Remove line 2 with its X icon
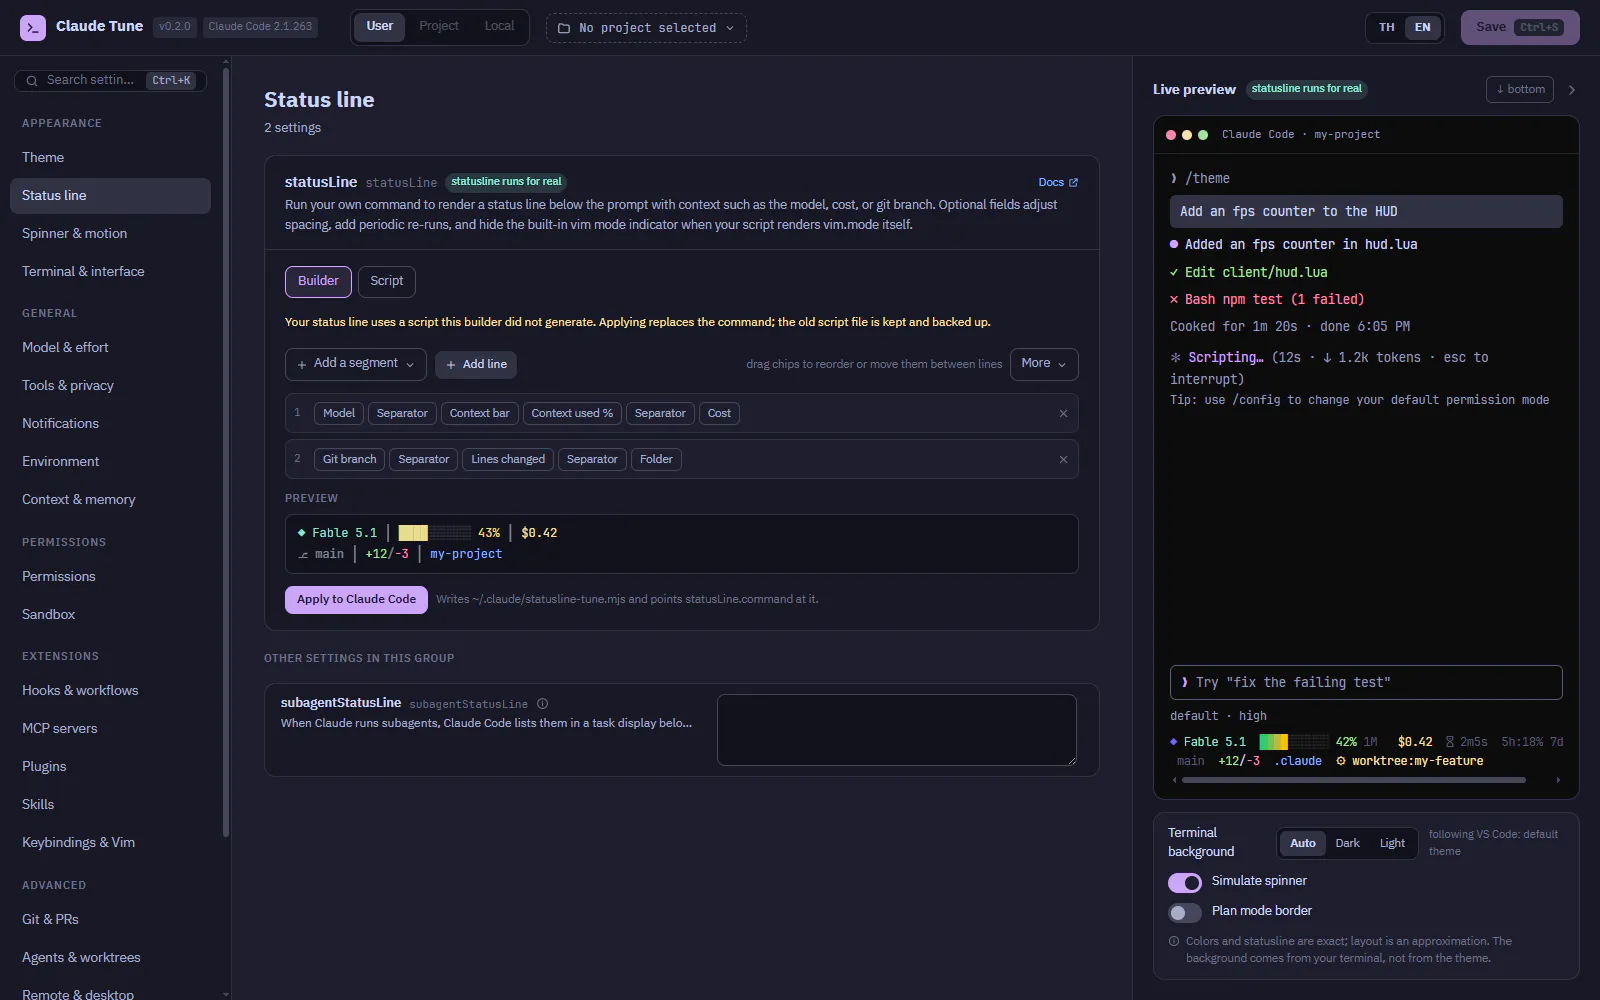This screenshot has height=1000, width=1600. point(1063,460)
